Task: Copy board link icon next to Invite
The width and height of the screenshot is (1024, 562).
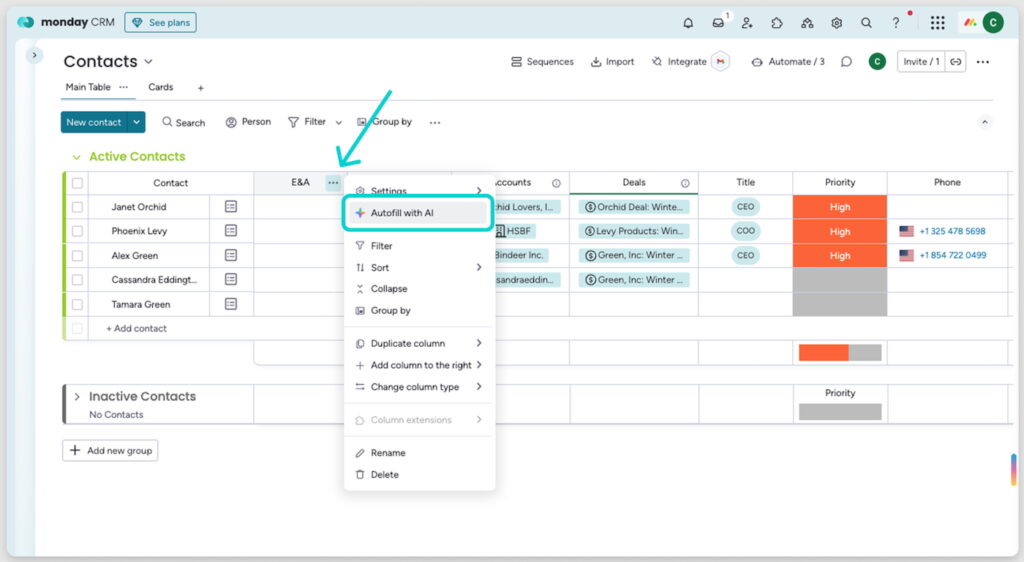Action: coord(955,61)
